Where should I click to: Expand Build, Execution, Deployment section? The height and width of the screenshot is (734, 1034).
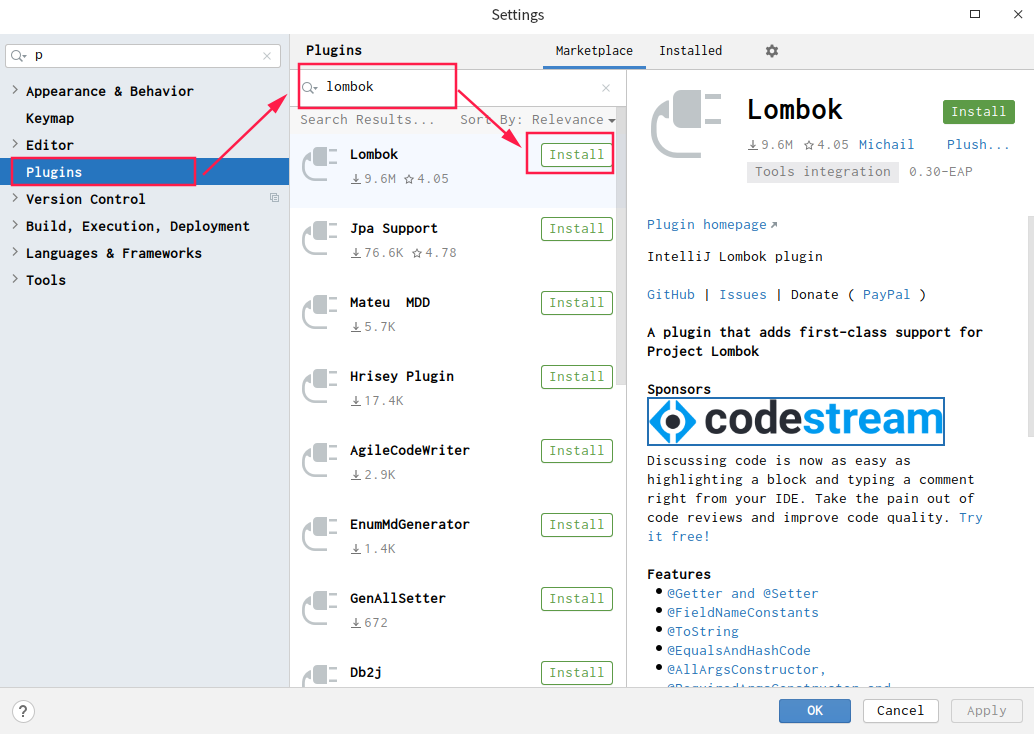[15, 225]
